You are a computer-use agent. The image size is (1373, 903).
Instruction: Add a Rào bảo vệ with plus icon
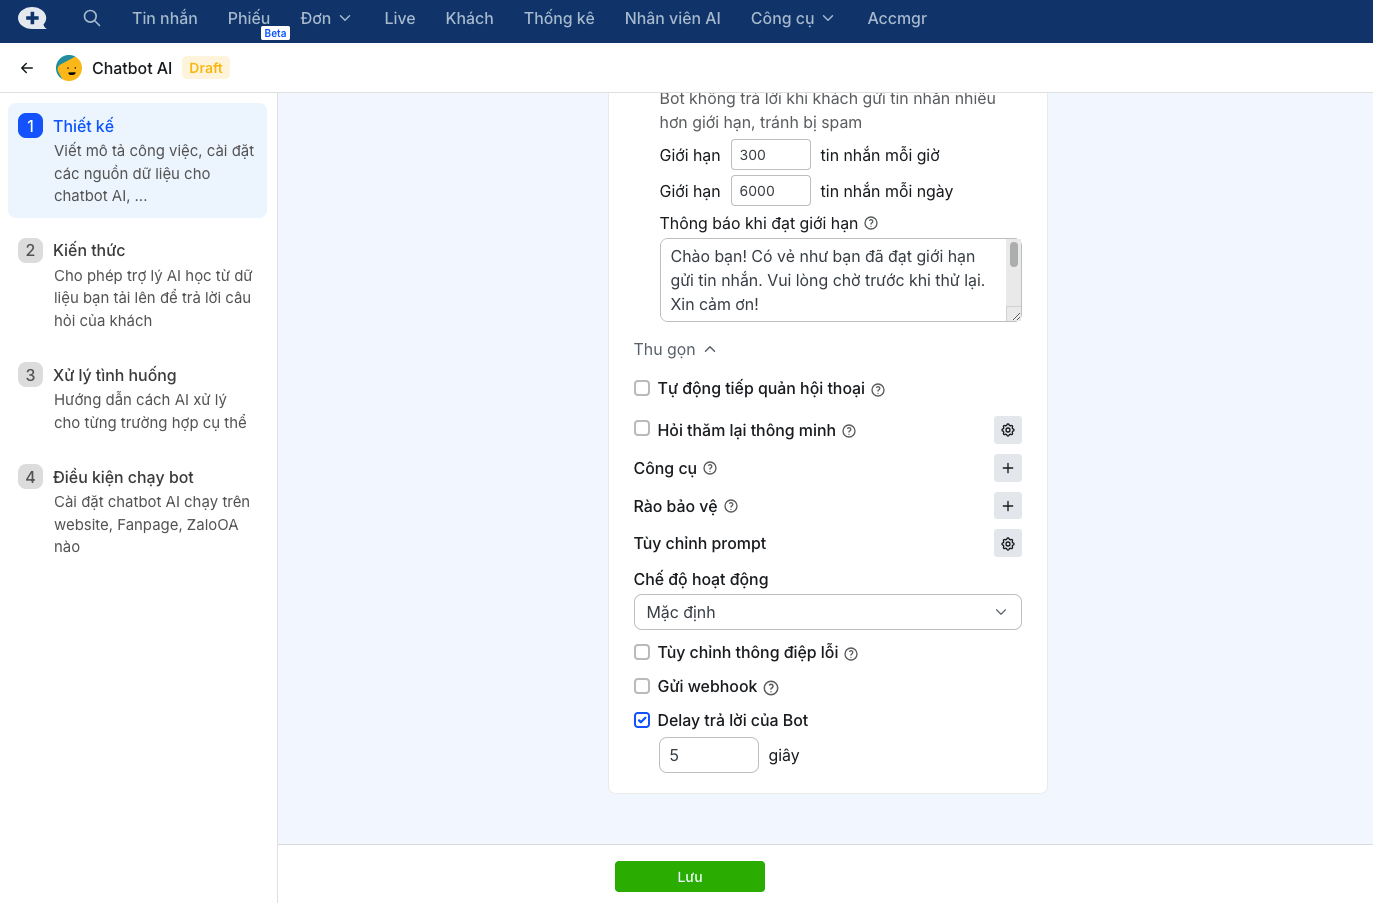click(1007, 506)
